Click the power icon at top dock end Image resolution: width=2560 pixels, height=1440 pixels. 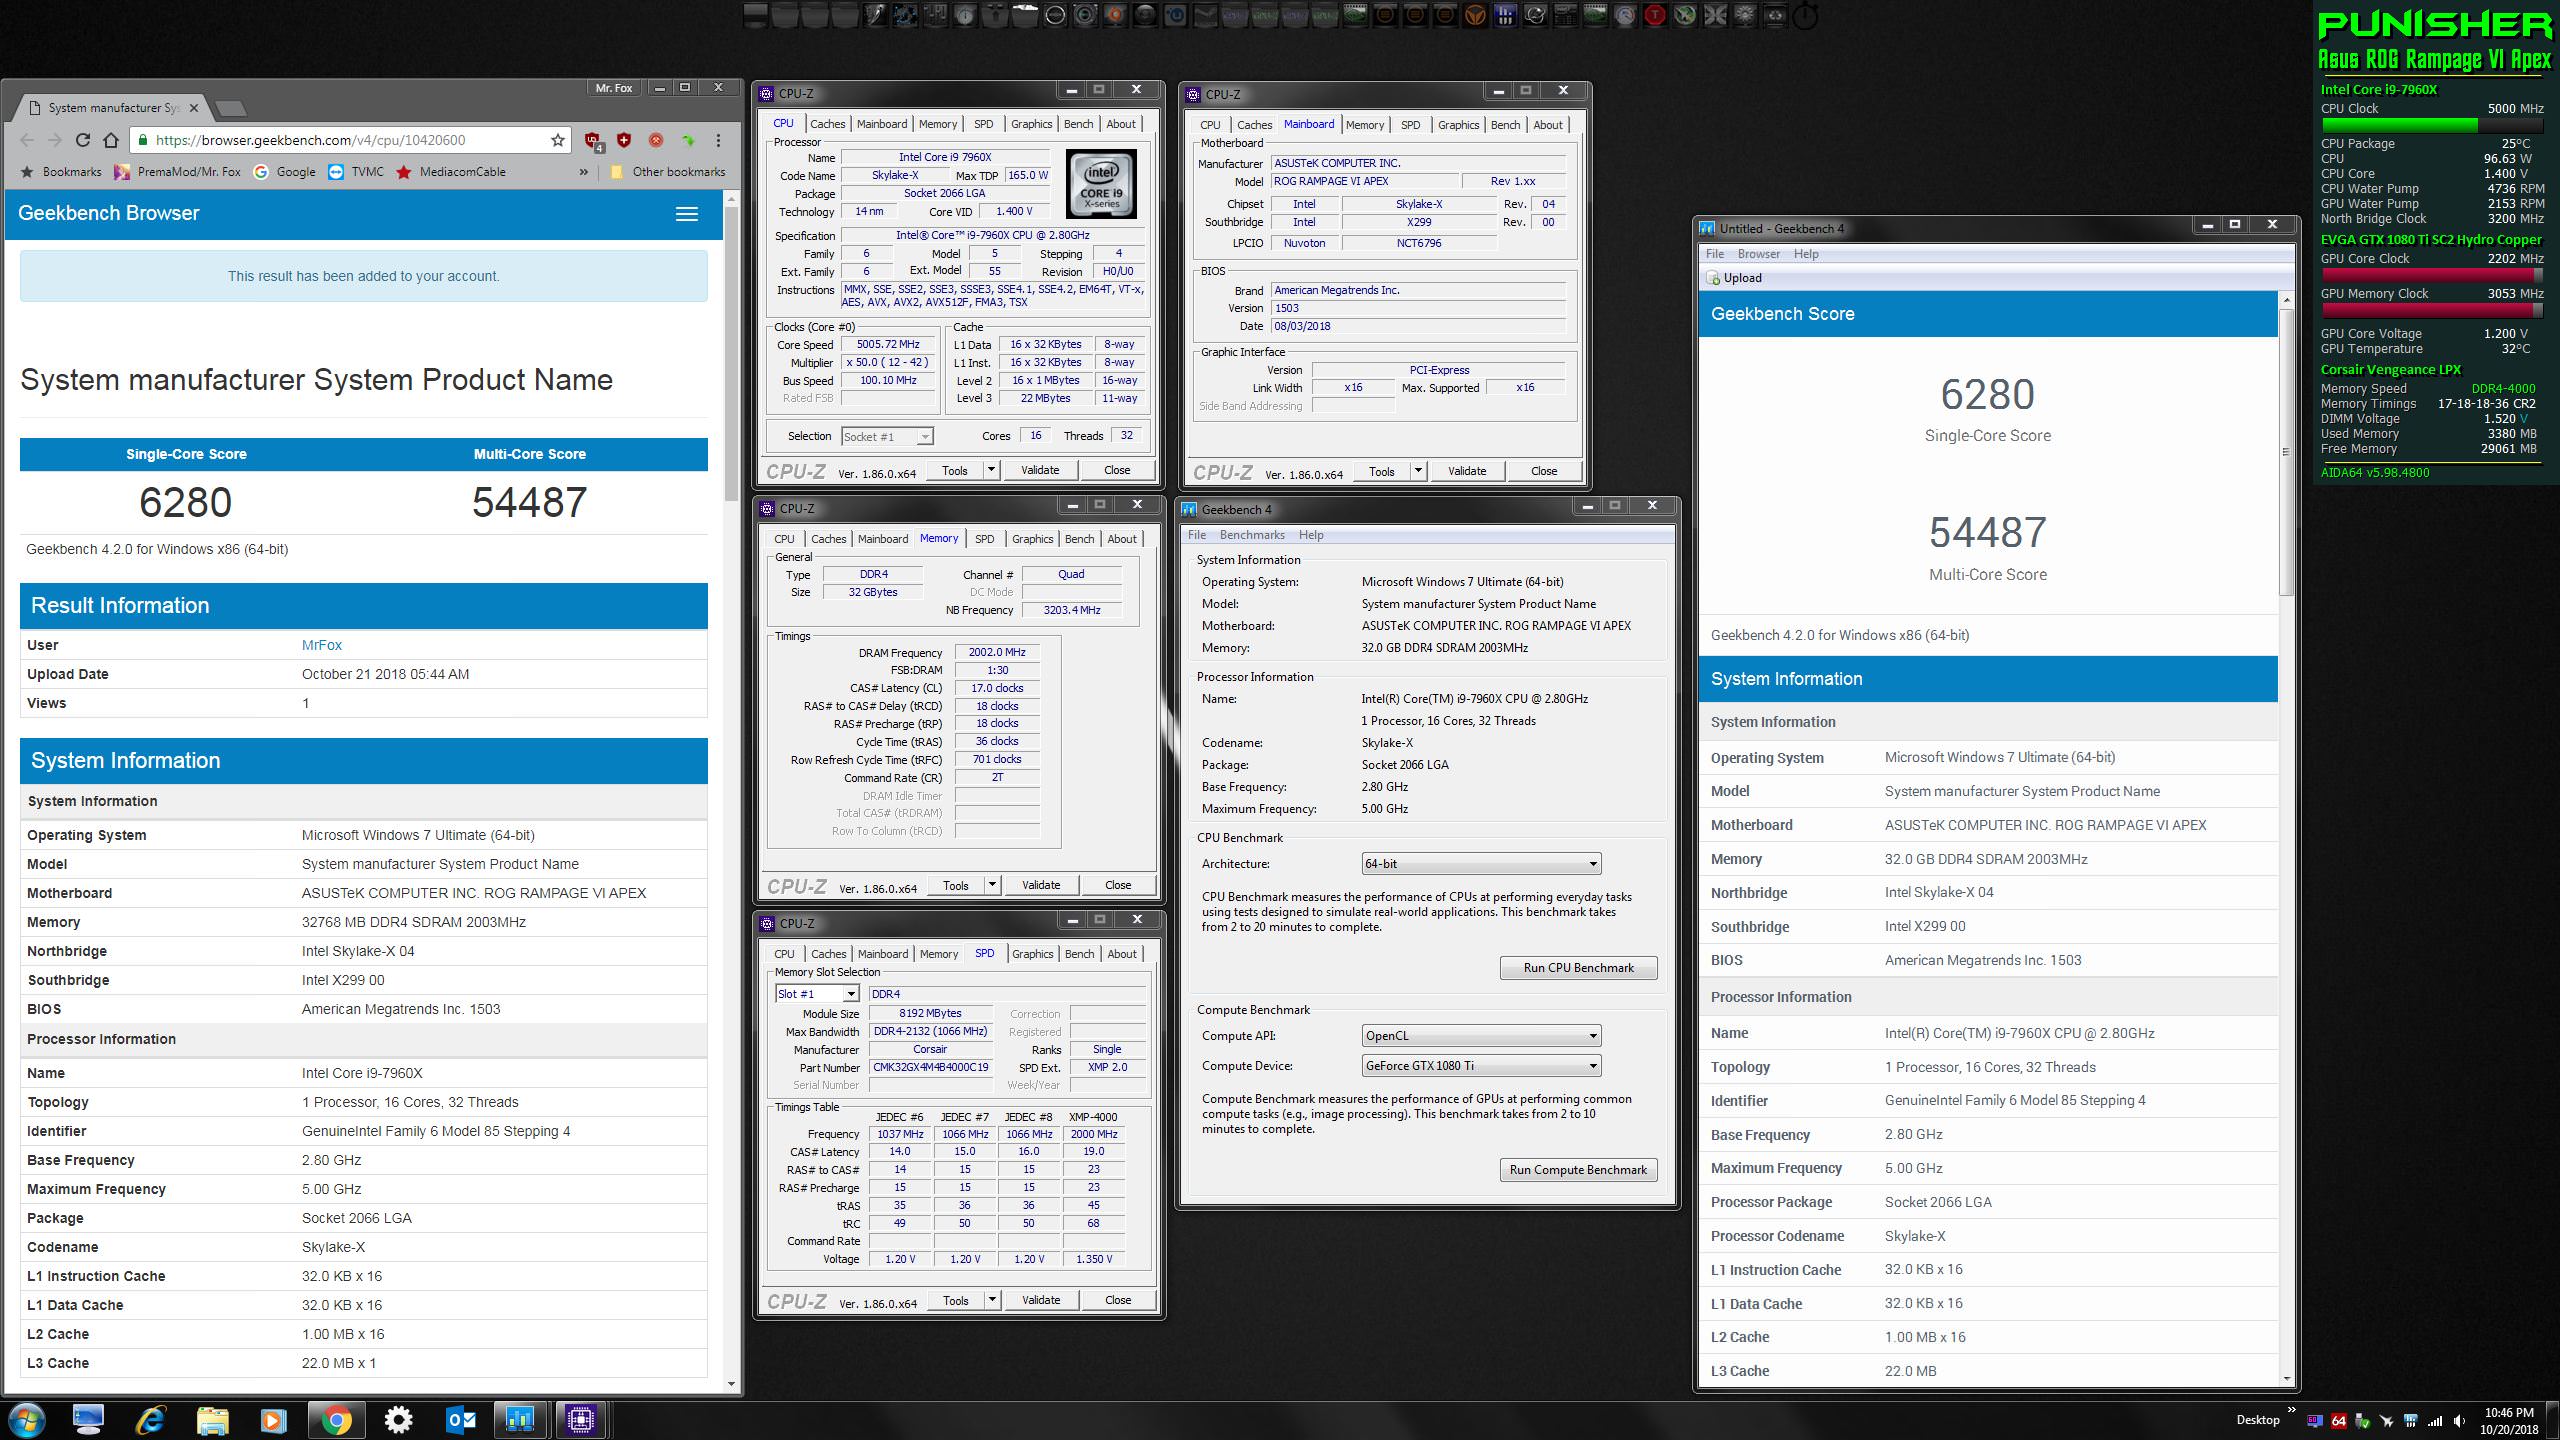(x=1806, y=16)
